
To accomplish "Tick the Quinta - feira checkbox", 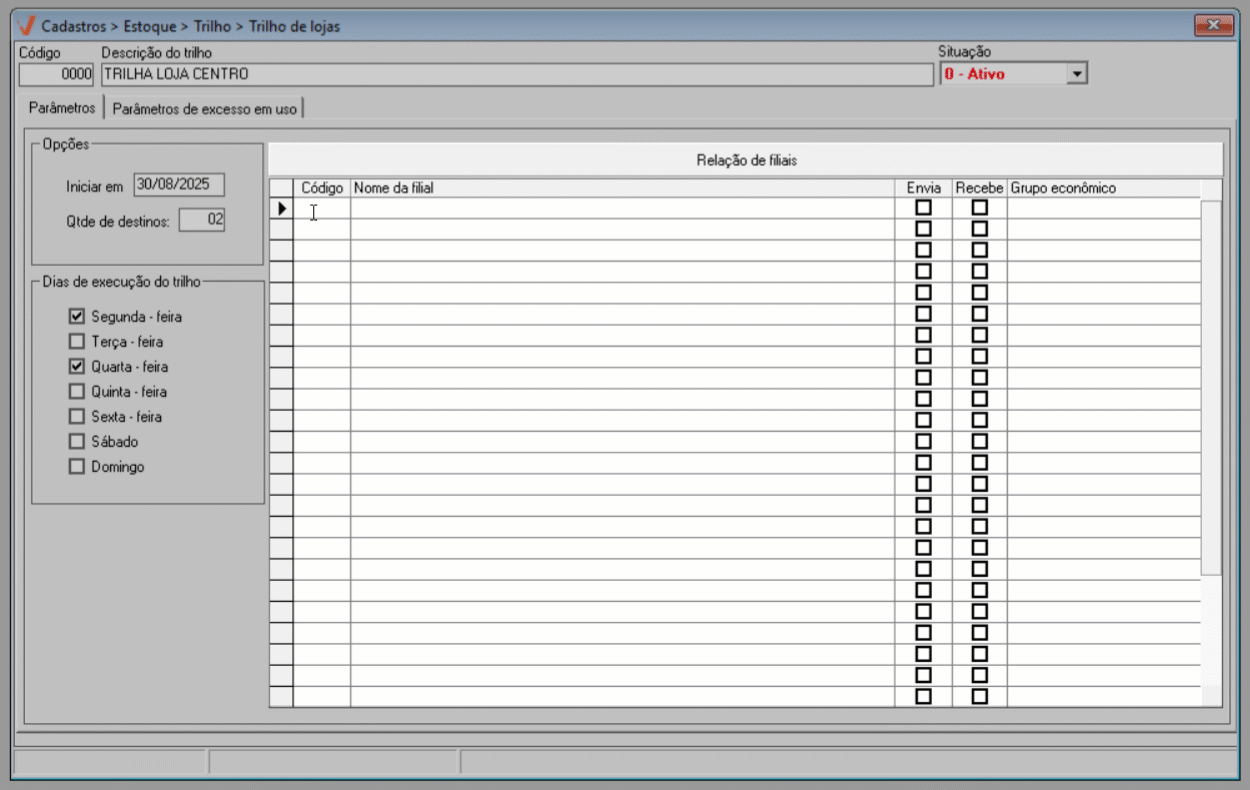I will tap(77, 391).
